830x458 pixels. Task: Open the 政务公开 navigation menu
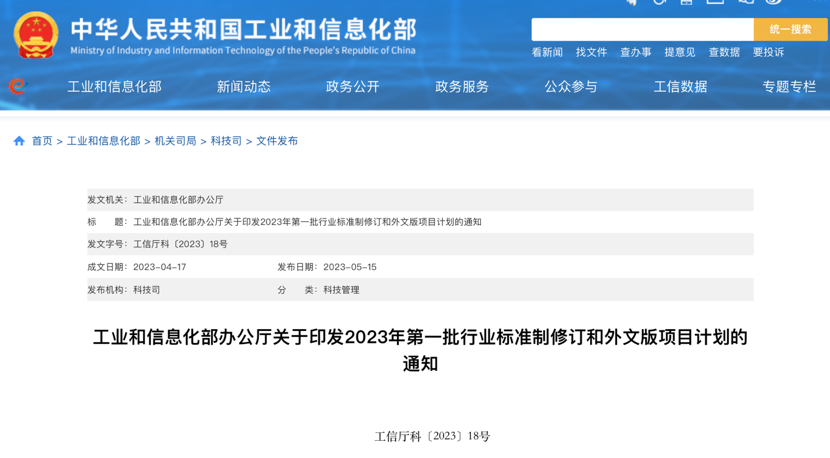click(x=353, y=87)
